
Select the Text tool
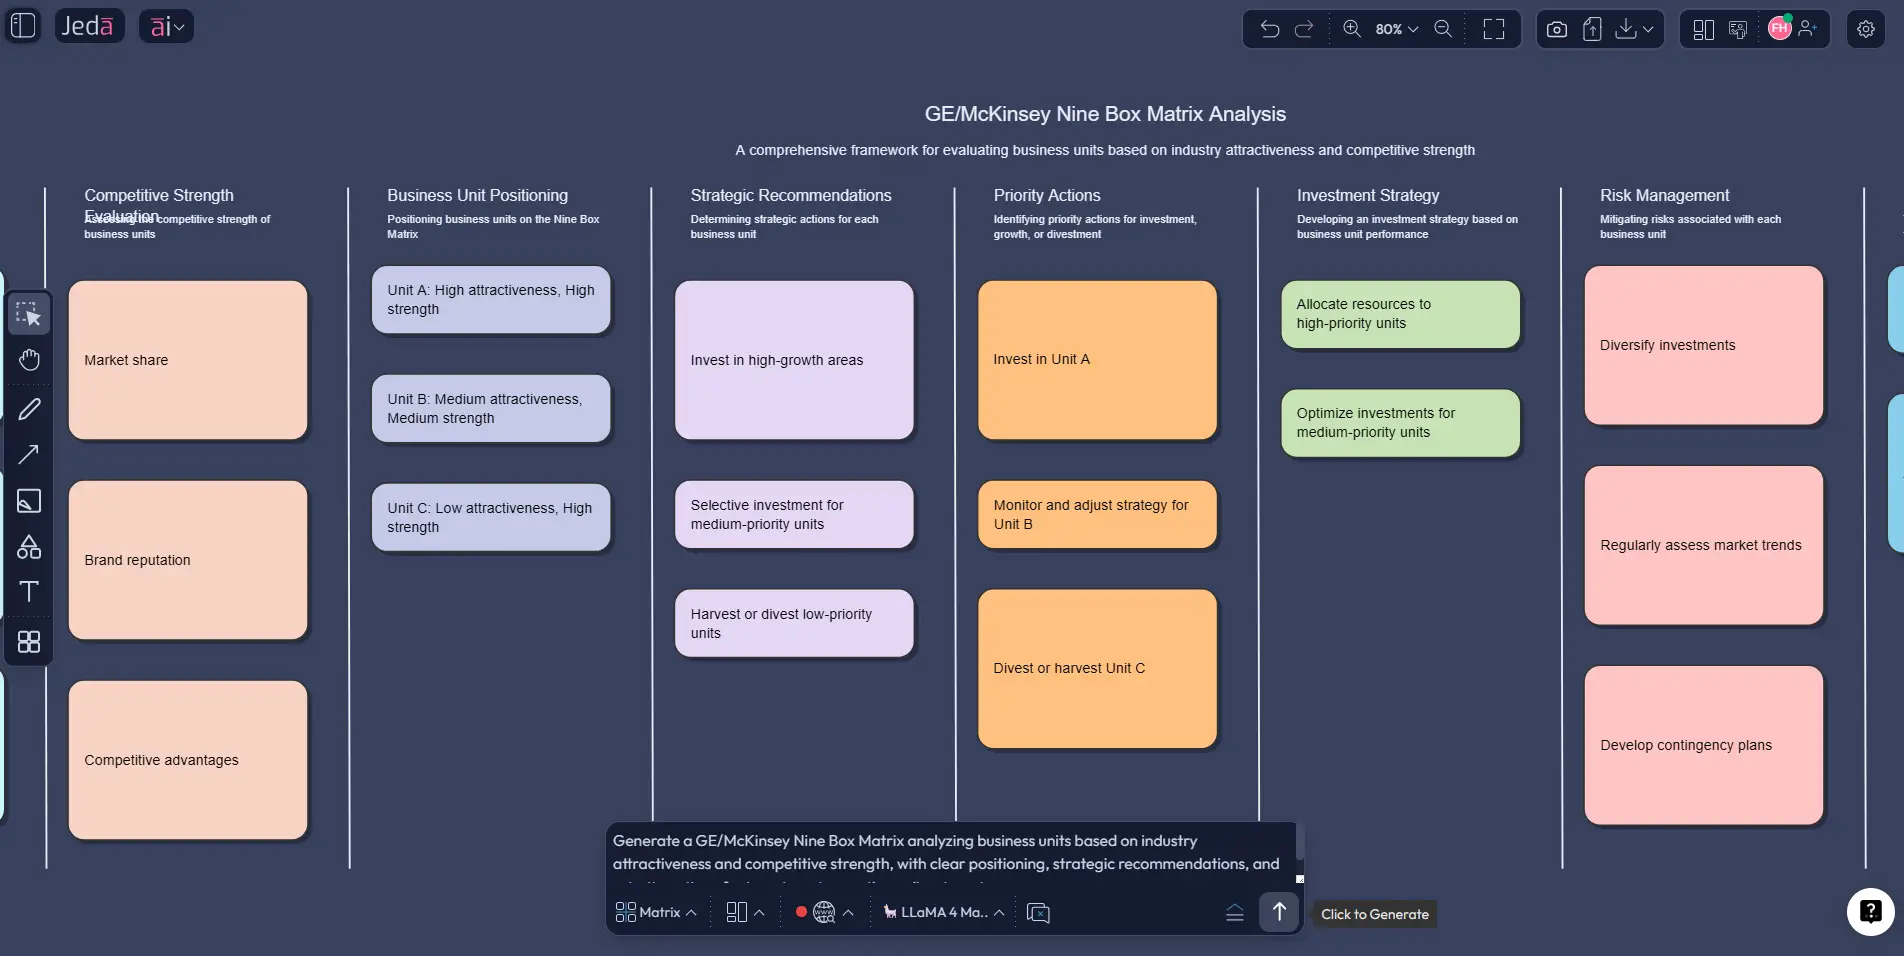coord(29,592)
